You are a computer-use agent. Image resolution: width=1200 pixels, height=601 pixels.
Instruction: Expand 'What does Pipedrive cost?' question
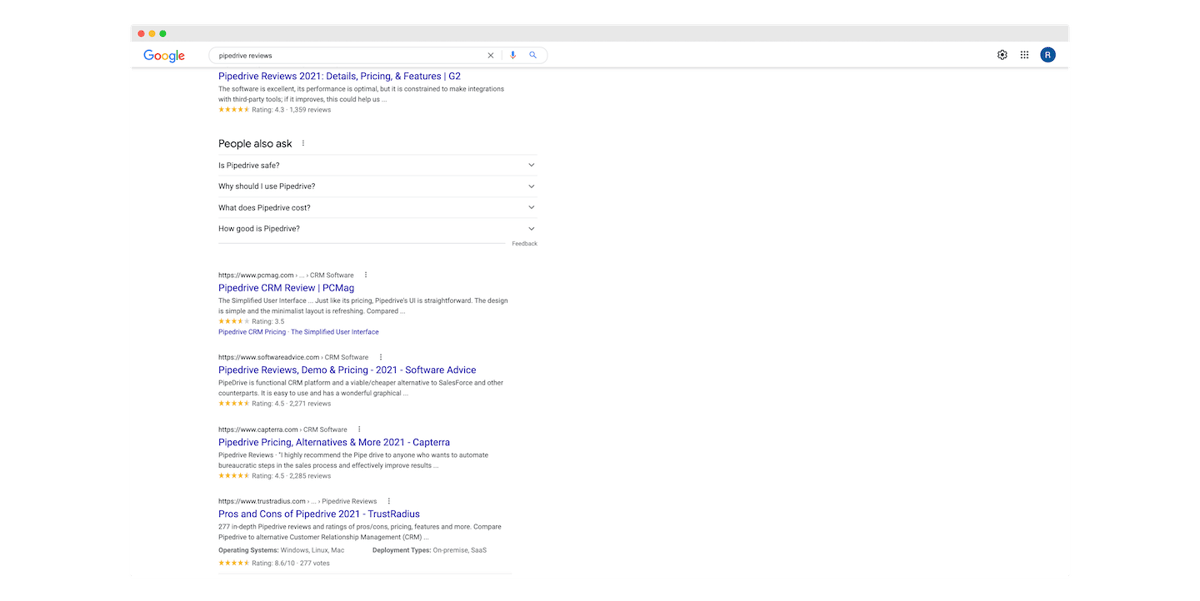pyautogui.click(x=377, y=208)
